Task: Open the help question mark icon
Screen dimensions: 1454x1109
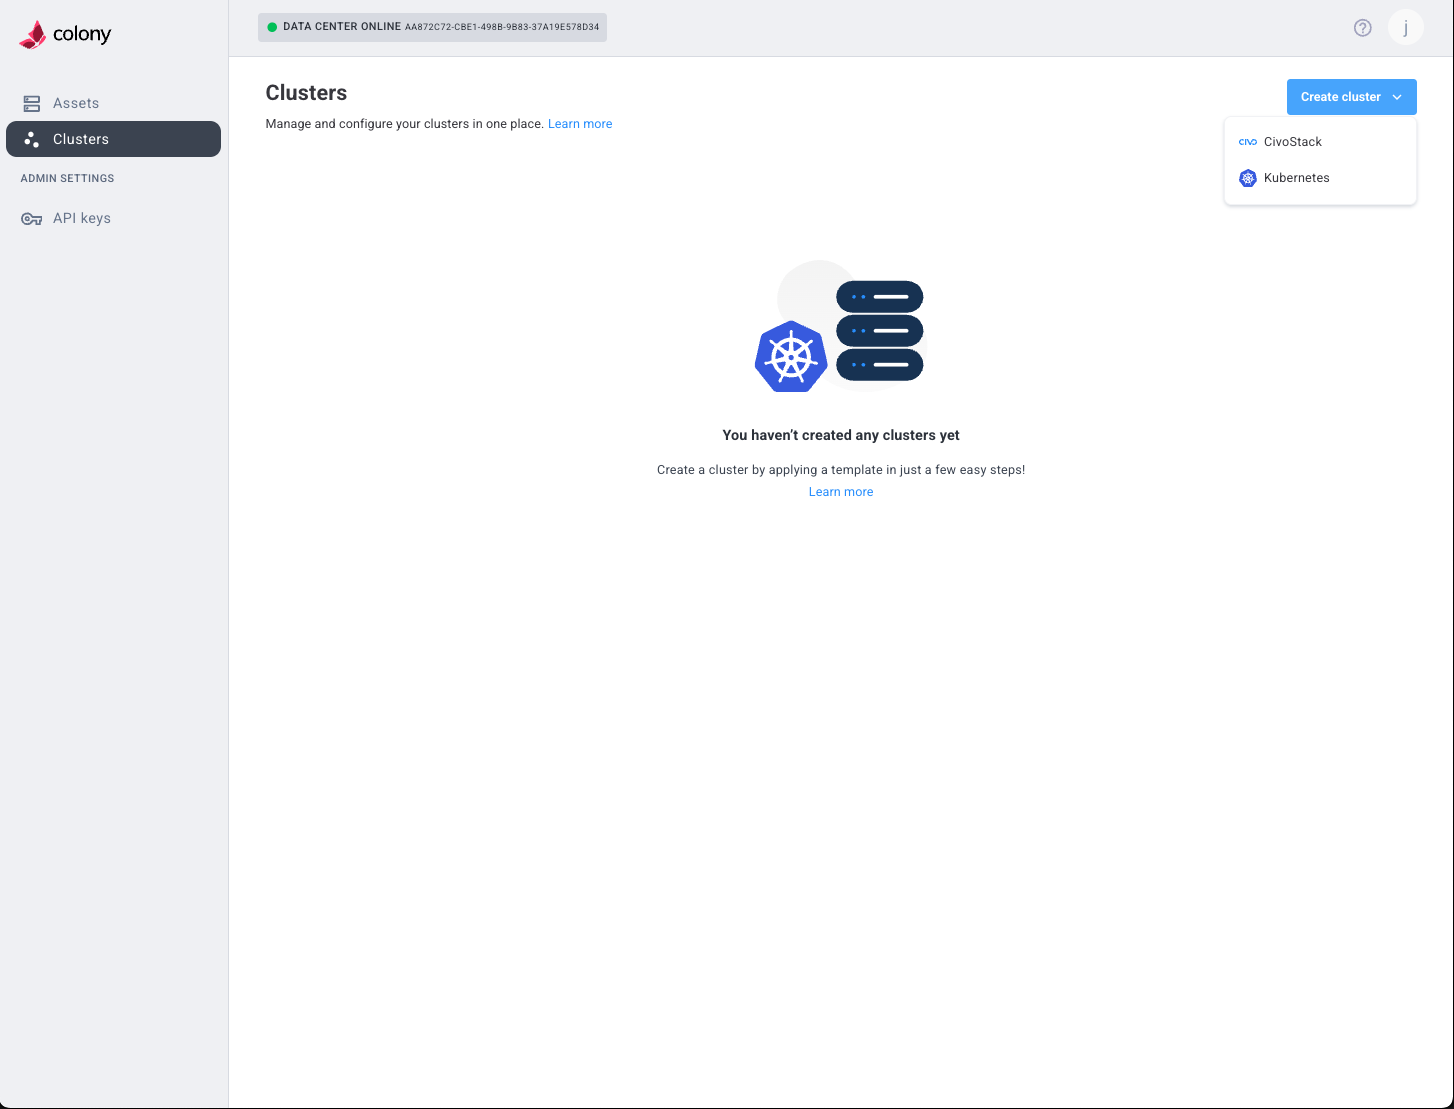Action: pos(1363,28)
